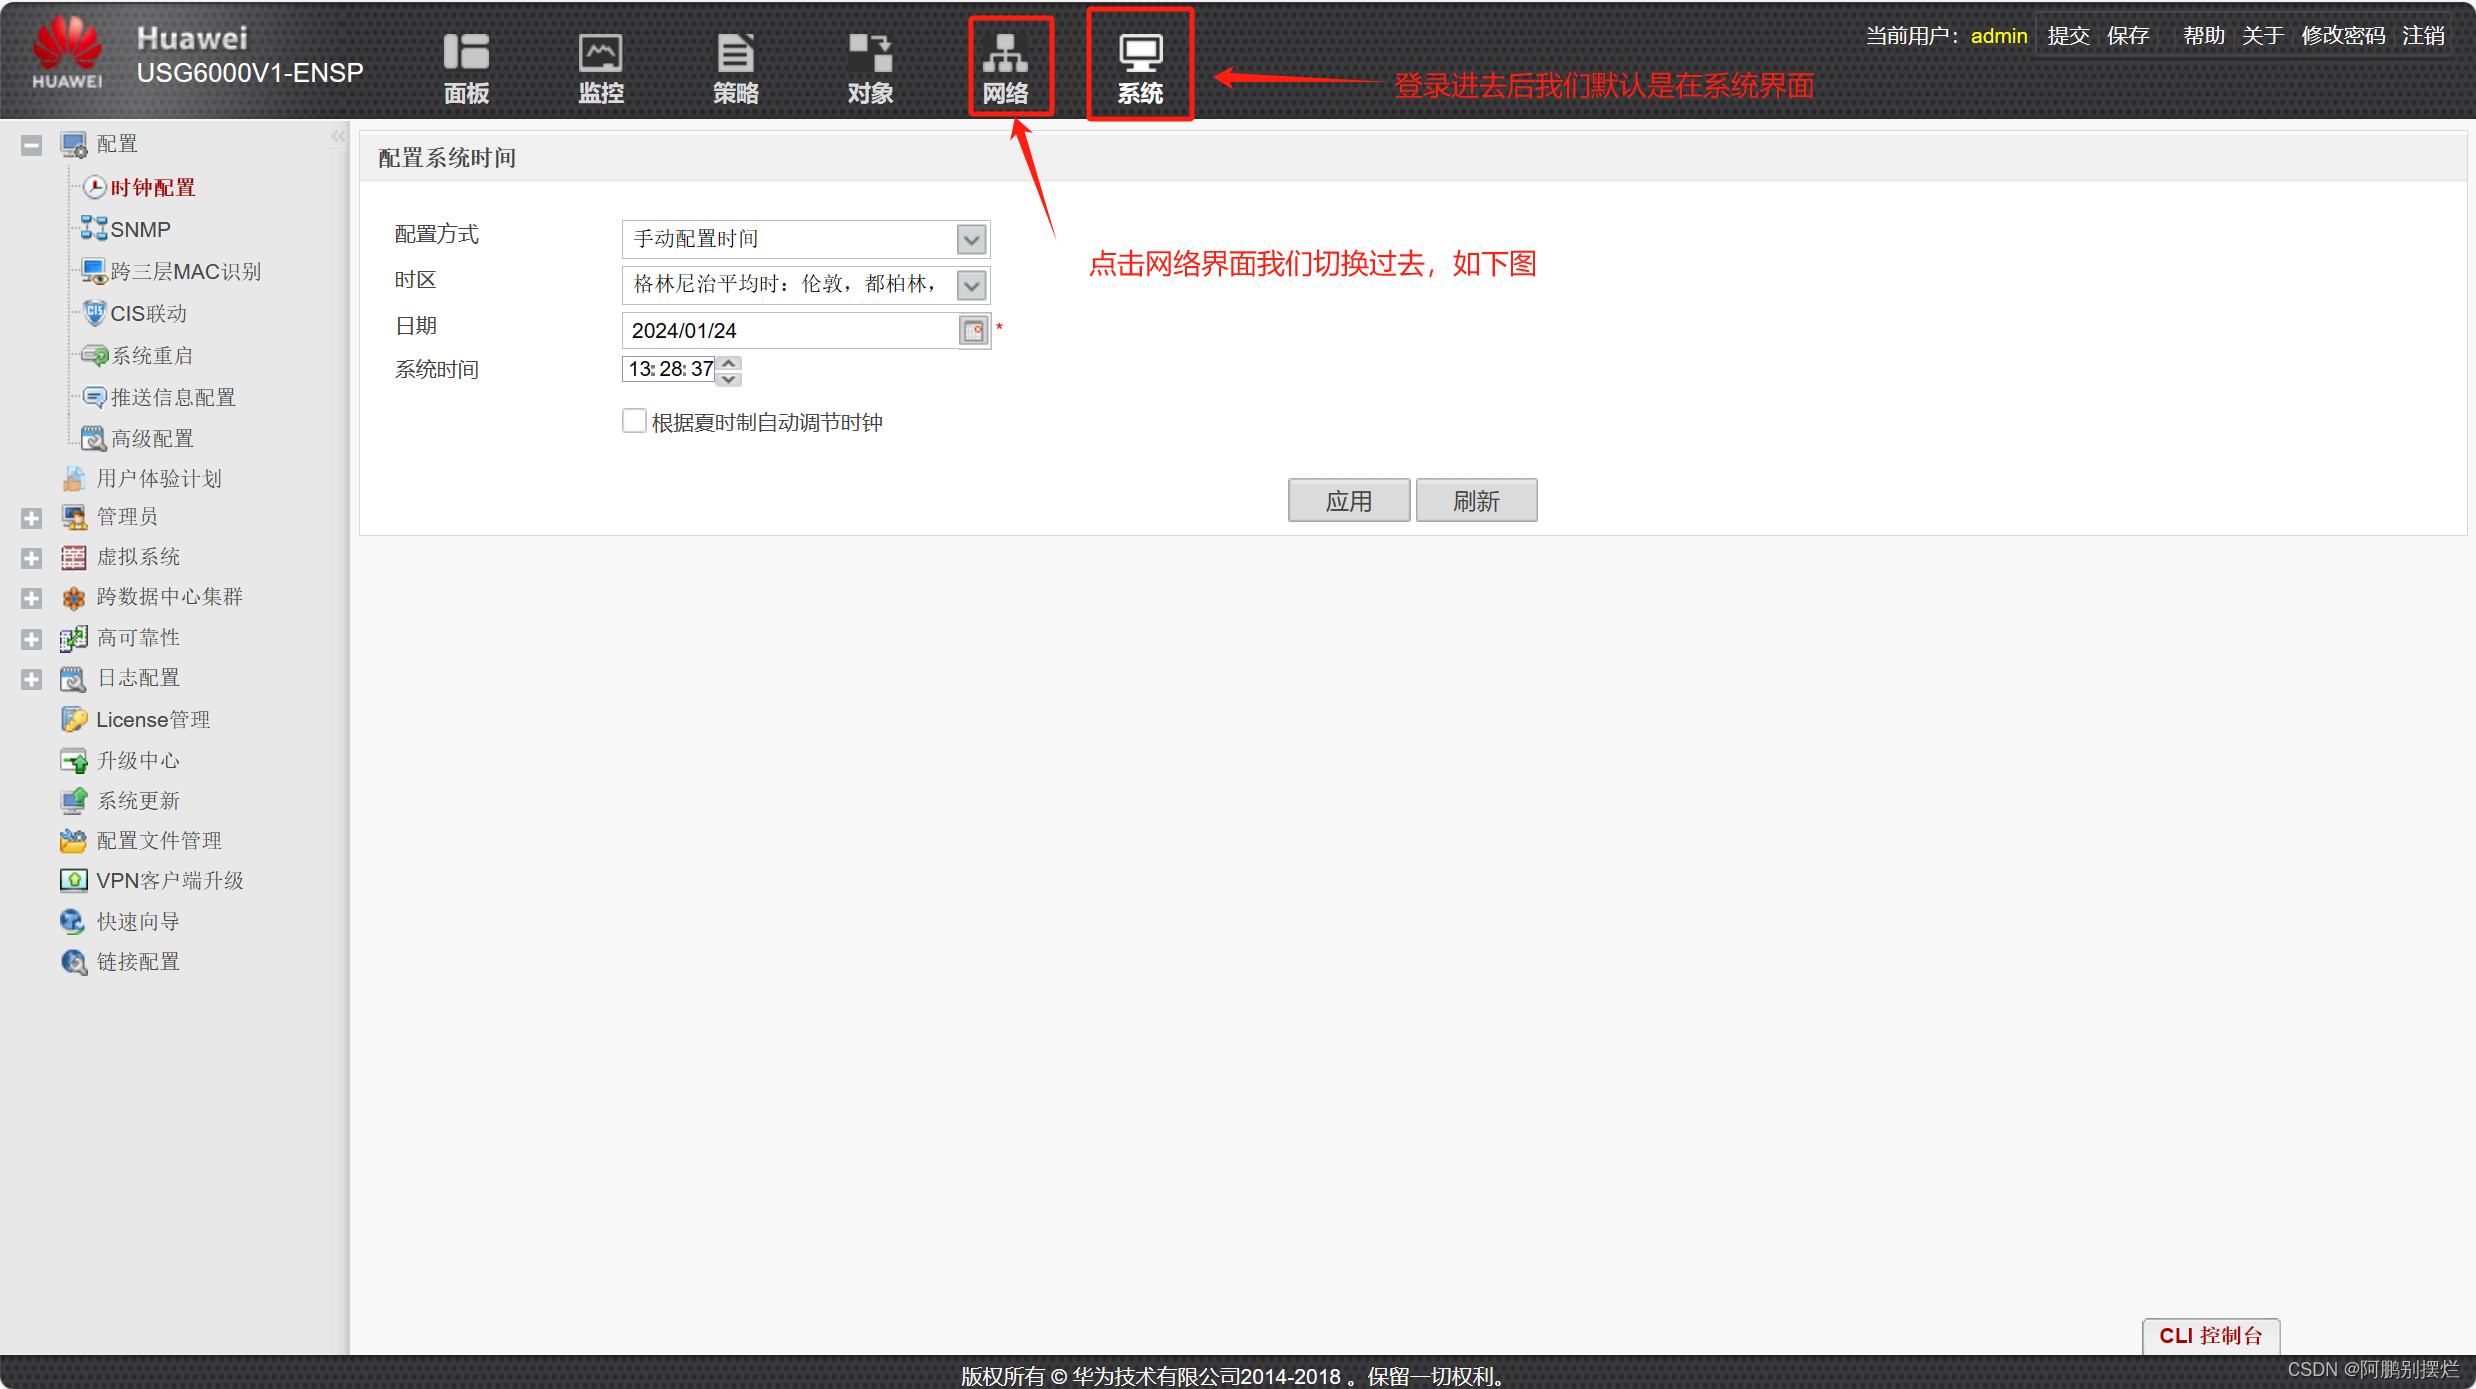Open 配置方式 dropdown list
Viewport: 2476px width, 1389px height.
[x=971, y=239]
